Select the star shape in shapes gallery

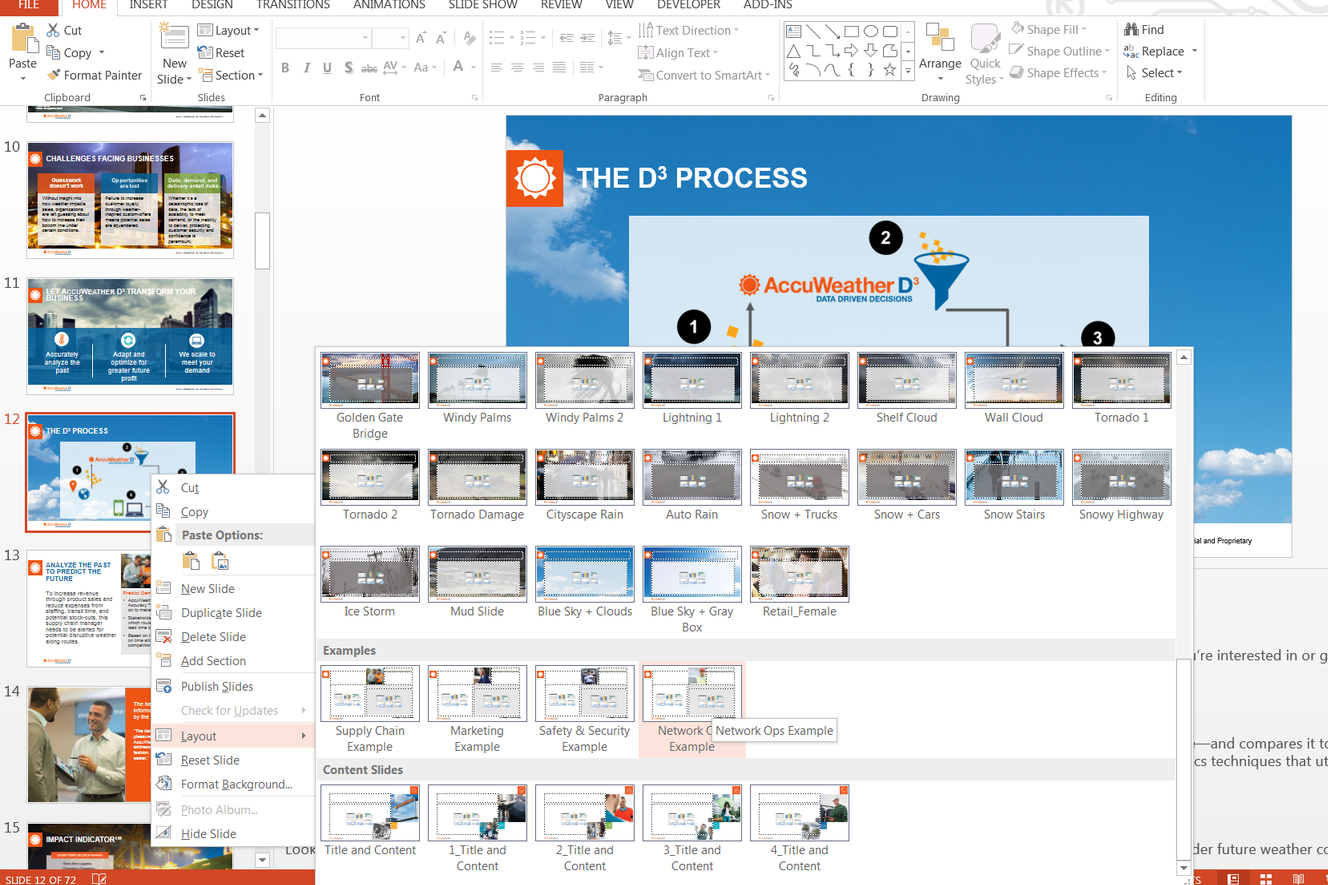click(889, 70)
